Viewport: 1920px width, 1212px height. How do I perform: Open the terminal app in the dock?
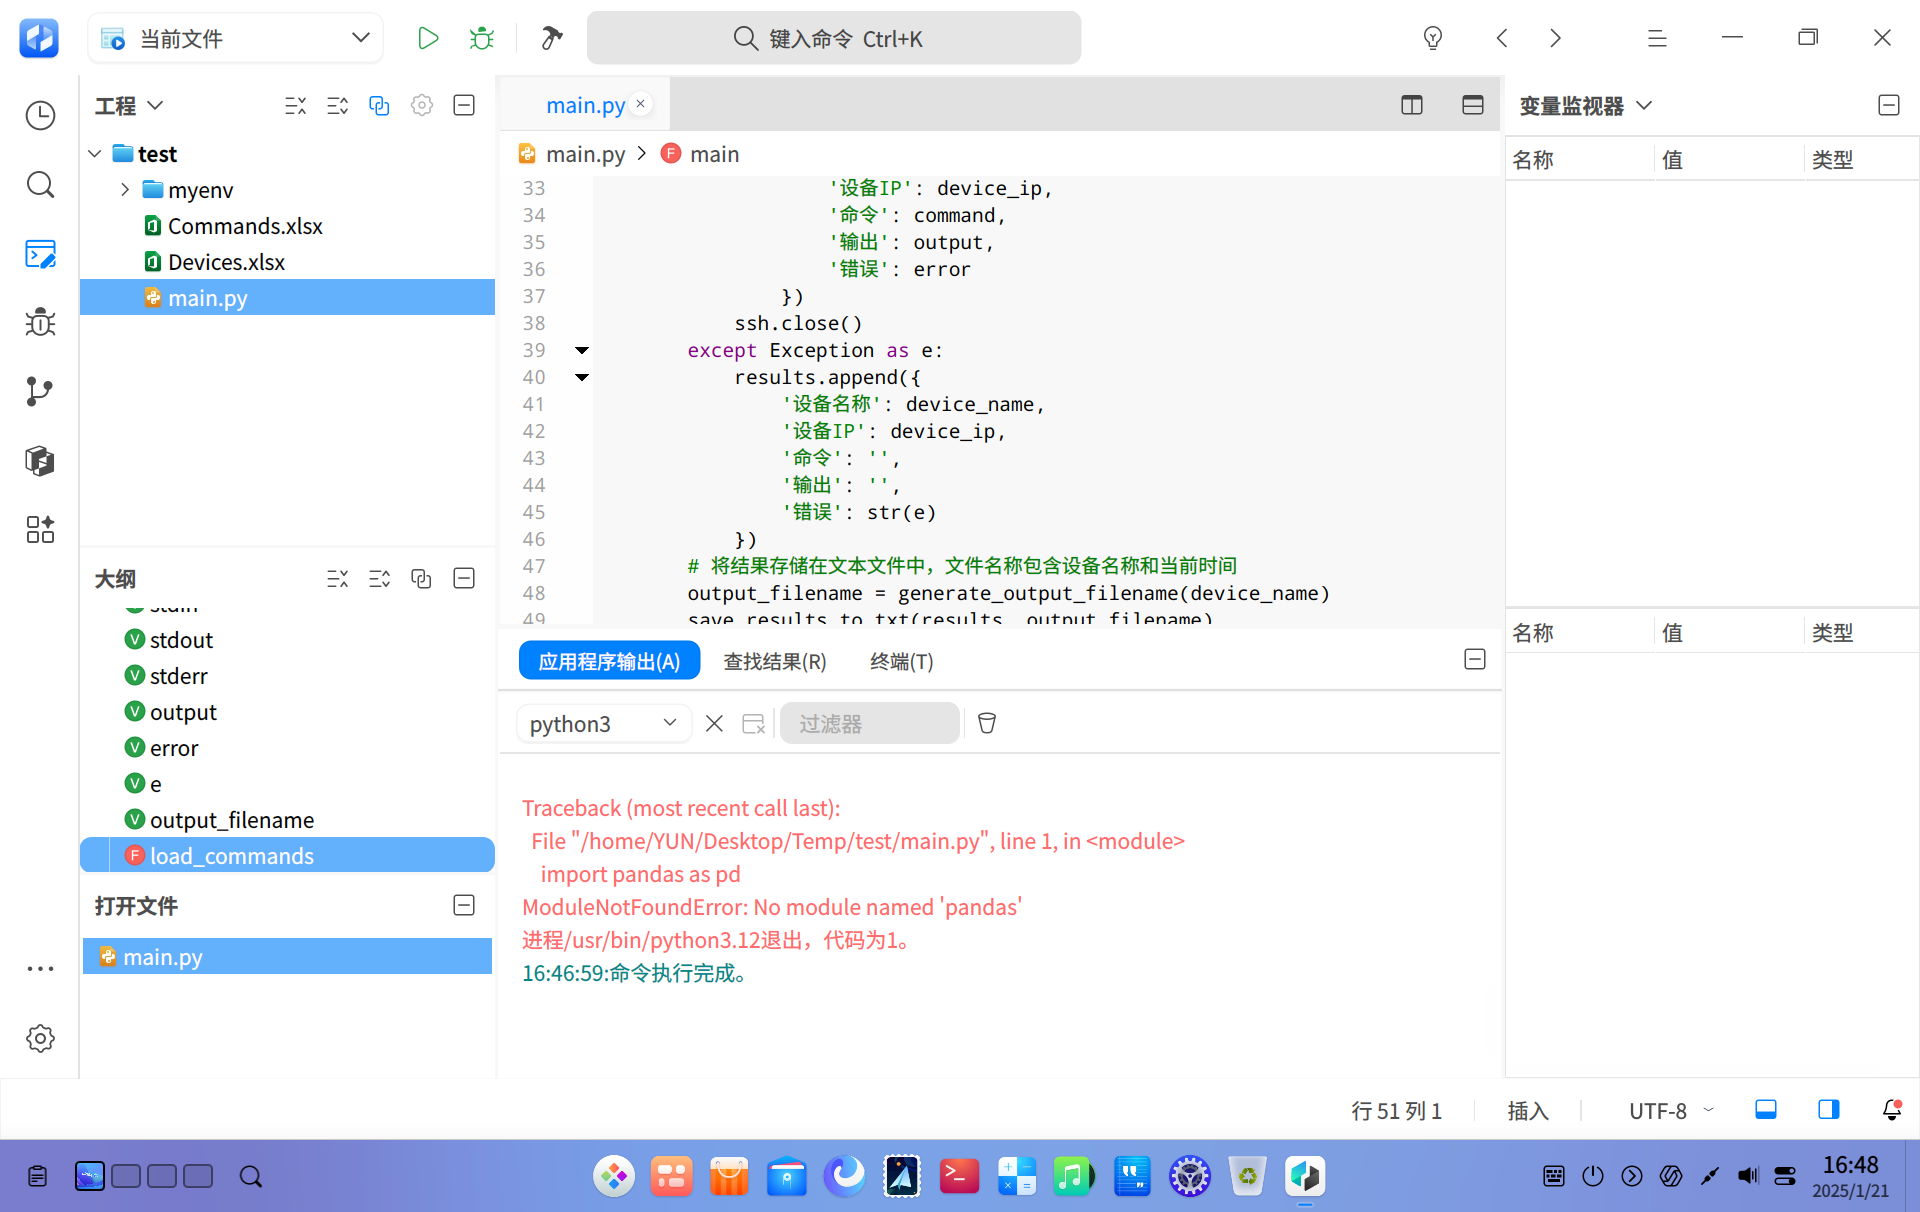click(x=958, y=1176)
